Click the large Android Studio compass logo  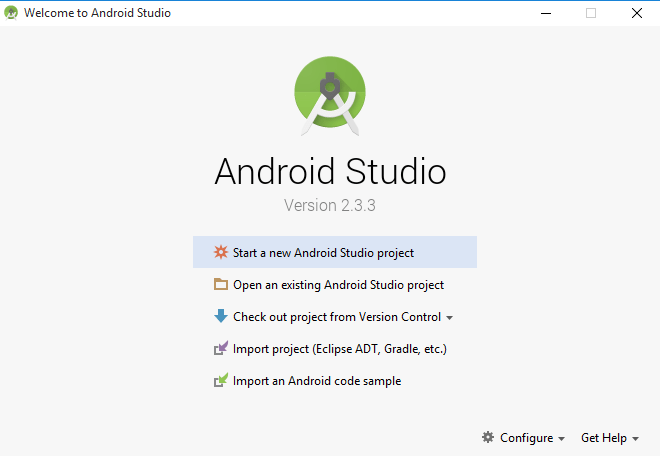coord(330,96)
